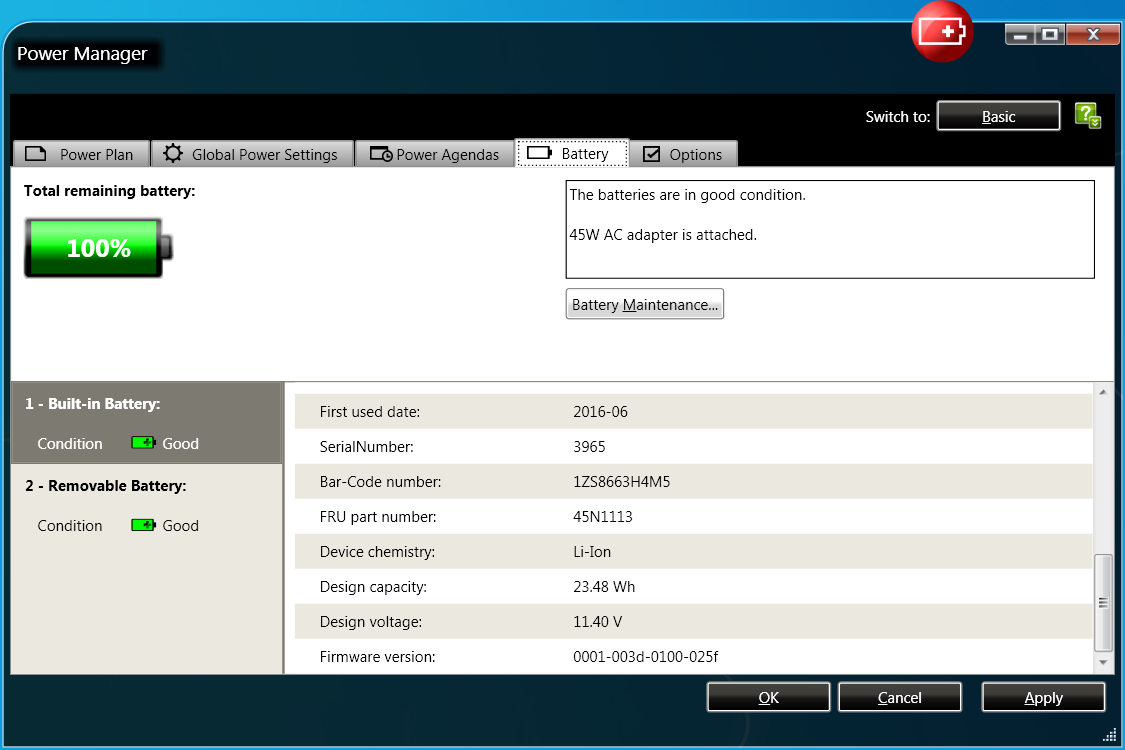Click 'The batteries are in good condition.' text
Screen dimensions: 1125x750
pos(687,195)
